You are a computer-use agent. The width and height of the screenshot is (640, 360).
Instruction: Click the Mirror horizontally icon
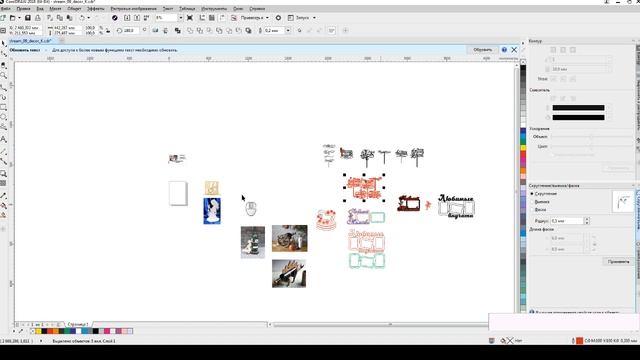pos(155,31)
